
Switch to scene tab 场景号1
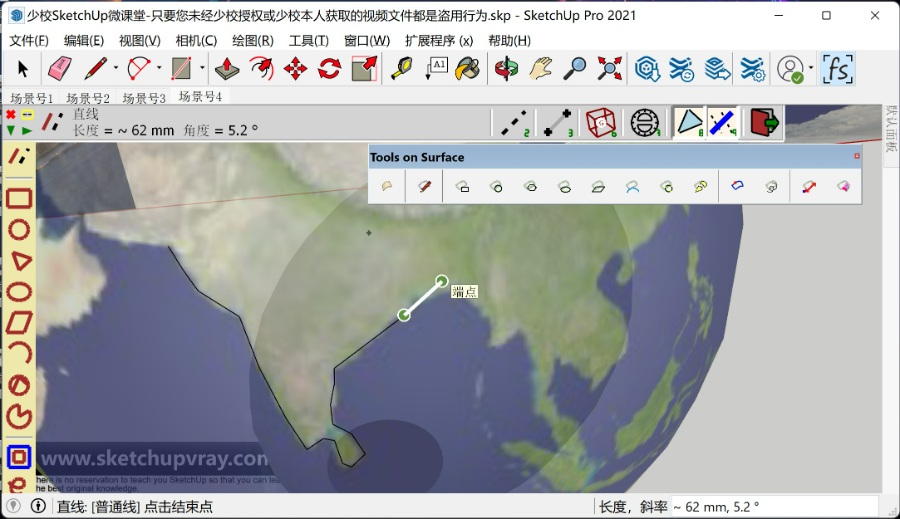click(32, 98)
